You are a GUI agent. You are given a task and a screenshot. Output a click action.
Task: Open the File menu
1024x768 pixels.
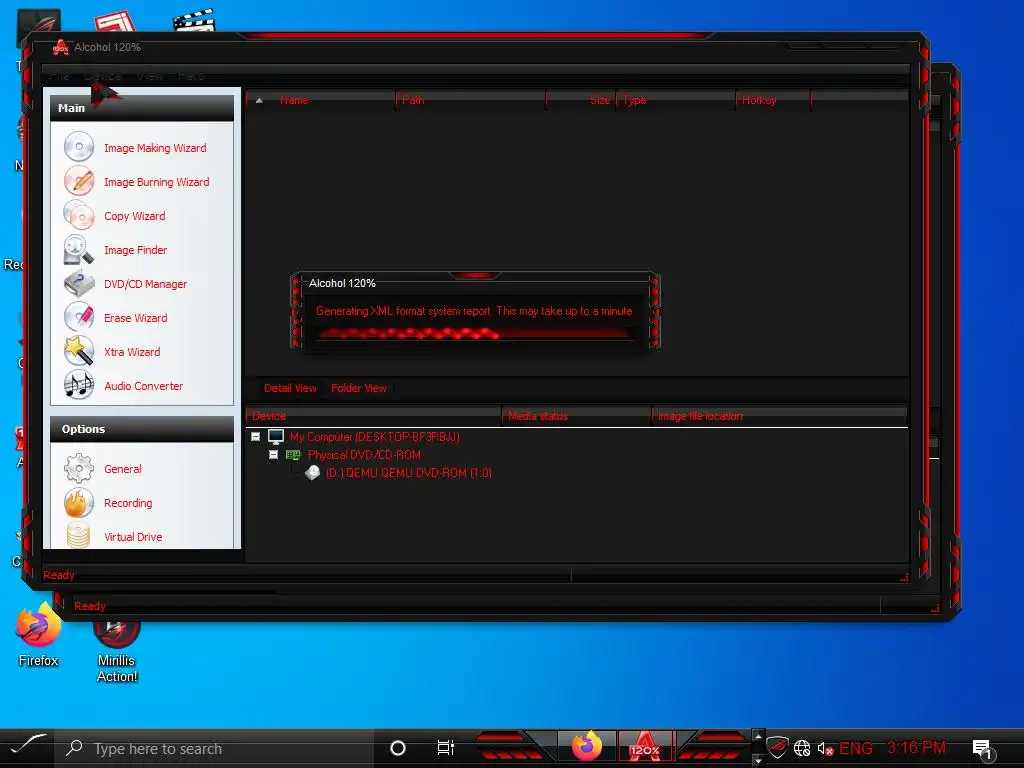59,76
